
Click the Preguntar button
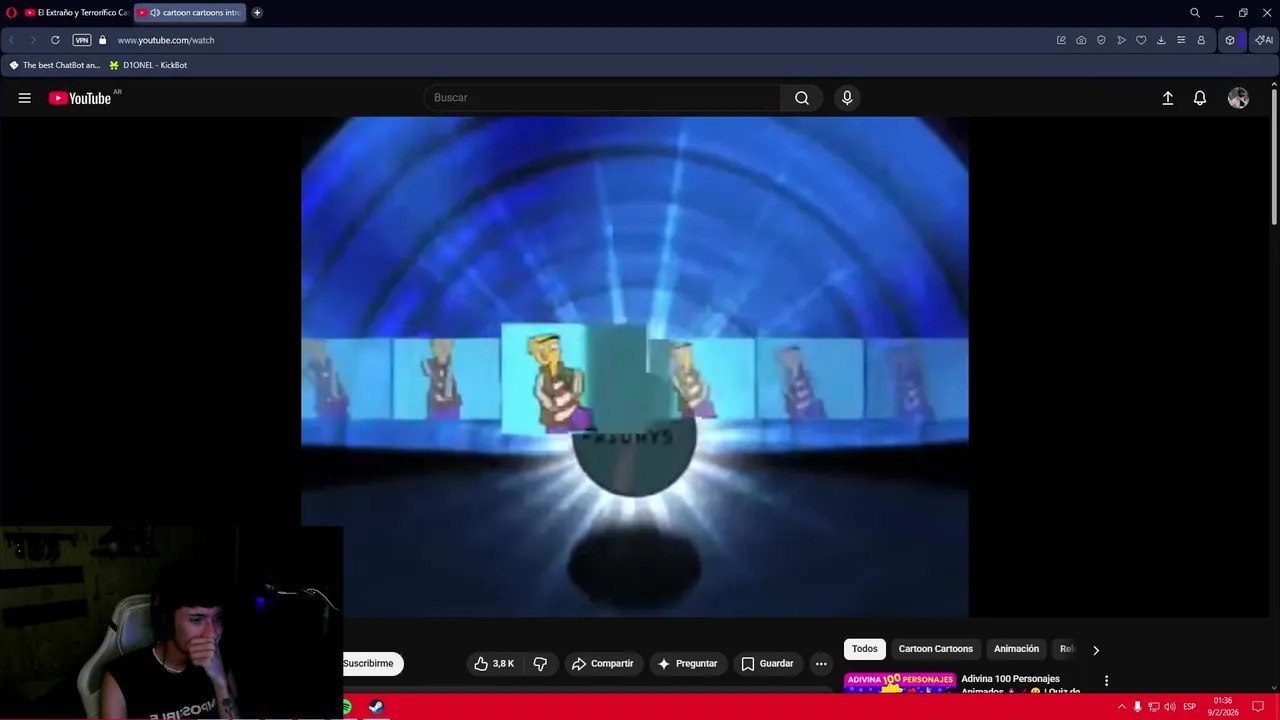(687, 663)
